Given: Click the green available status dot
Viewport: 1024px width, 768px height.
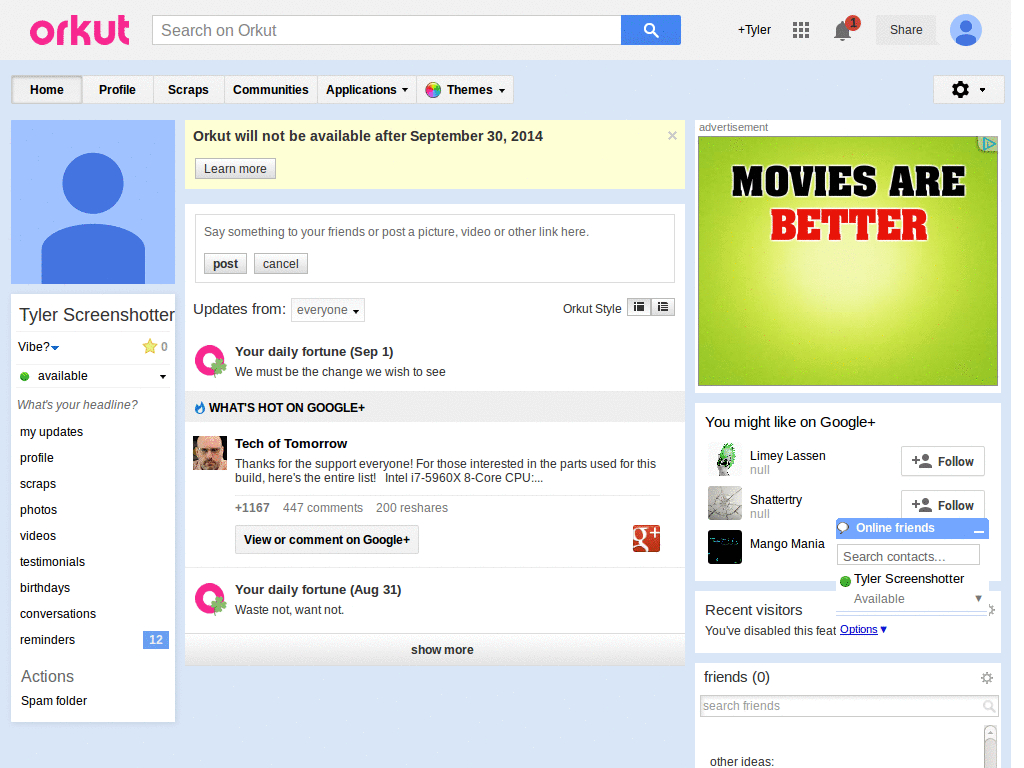Looking at the screenshot, I should (x=25, y=376).
